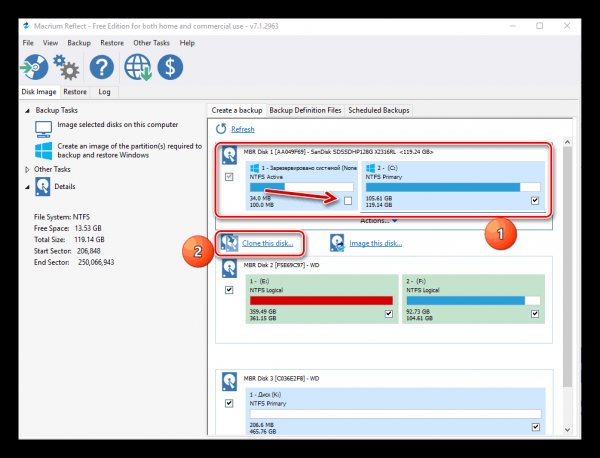Click the globe check for updates icon
The image size is (600, 458).
pyautogui.click(x=138, y=67)
